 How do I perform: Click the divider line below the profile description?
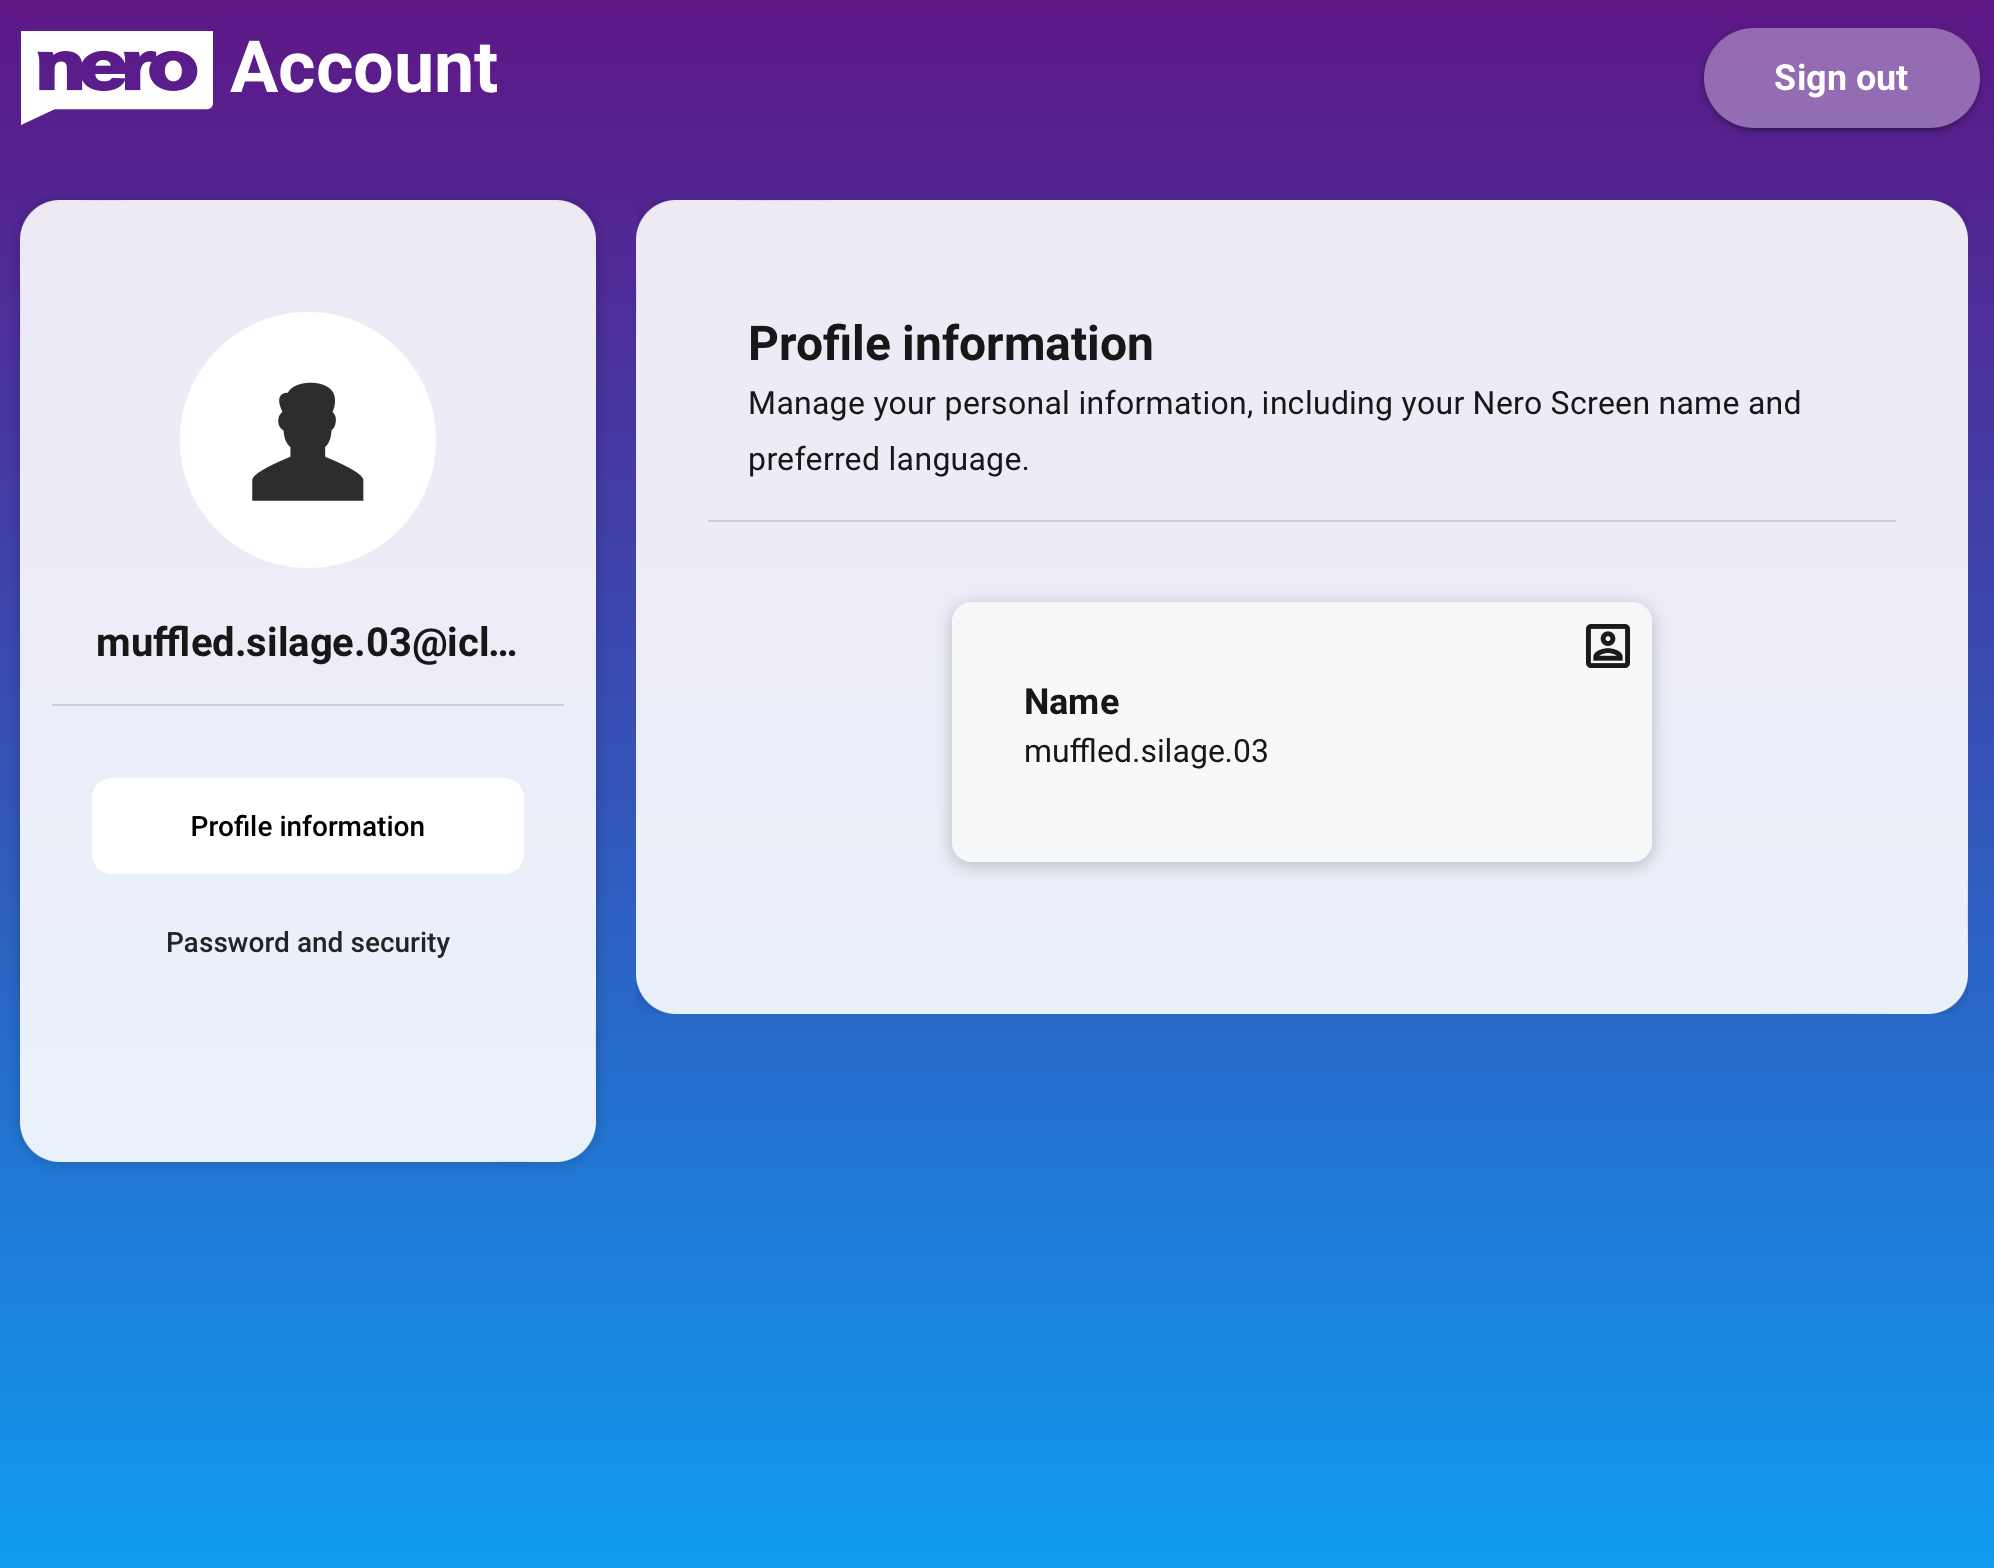click(1301, 521)
